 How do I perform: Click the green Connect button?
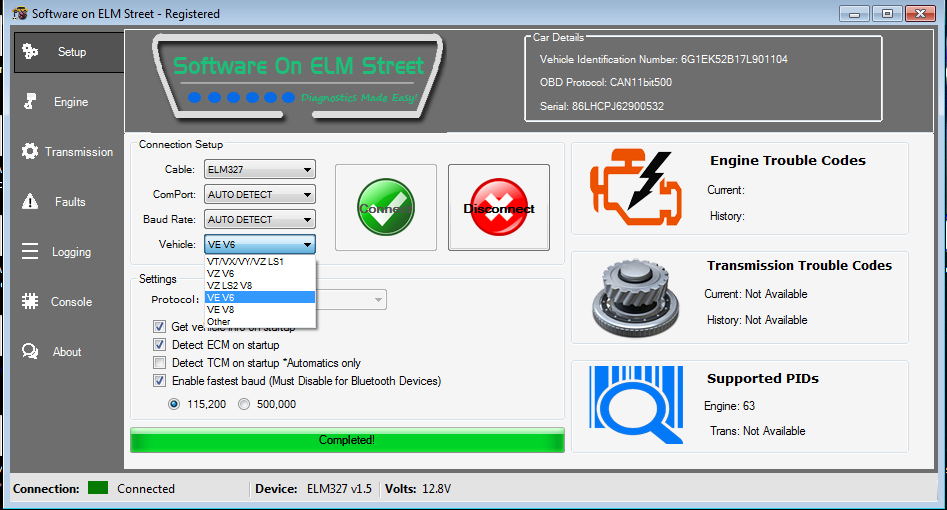coord(386,207)
